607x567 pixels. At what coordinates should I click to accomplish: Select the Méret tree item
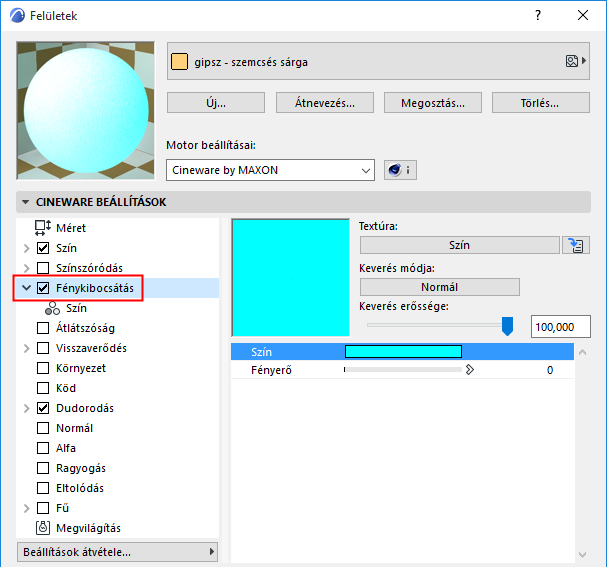point(71,228)
